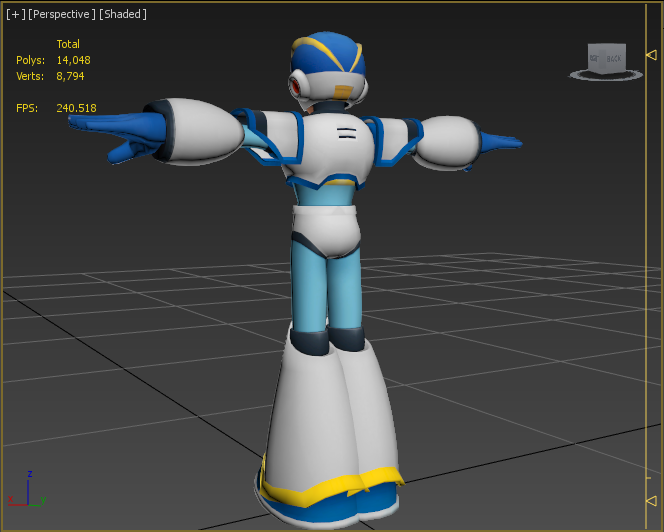Click the lower triangle arrow on right edge
Screen dimensions: 664x532
[652, 501]
